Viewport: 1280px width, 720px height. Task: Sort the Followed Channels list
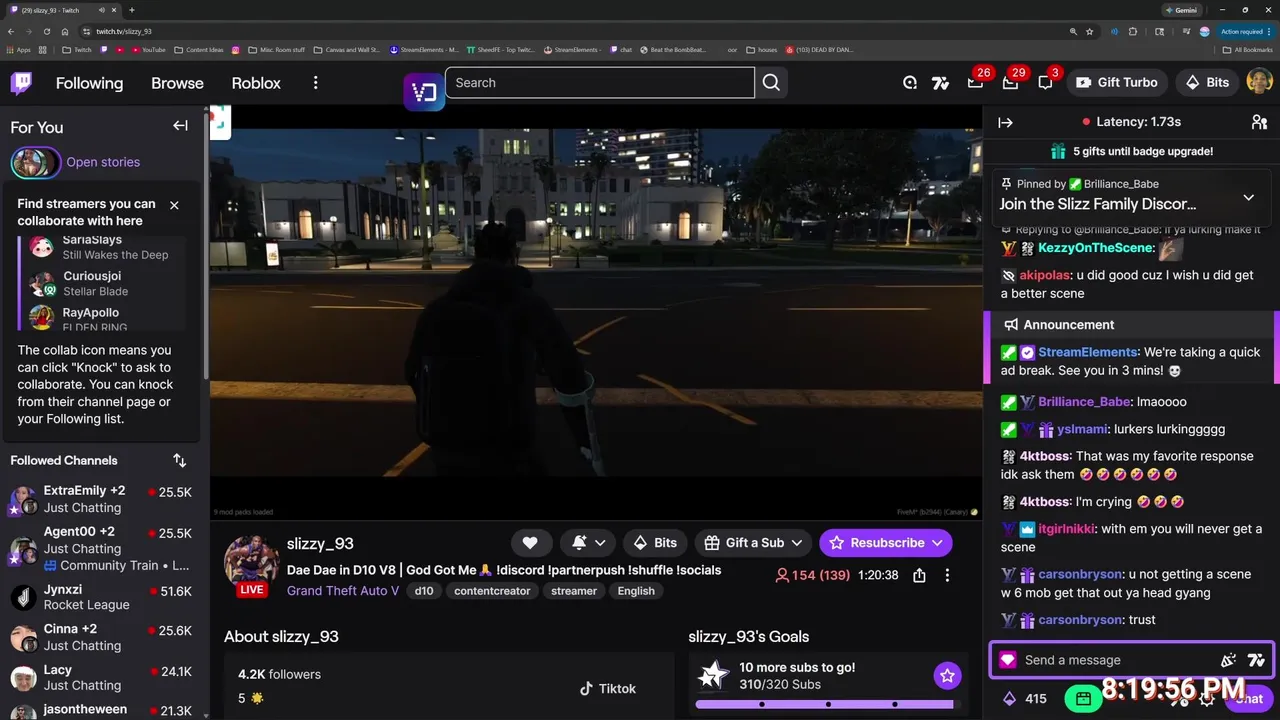pos(179,460)
